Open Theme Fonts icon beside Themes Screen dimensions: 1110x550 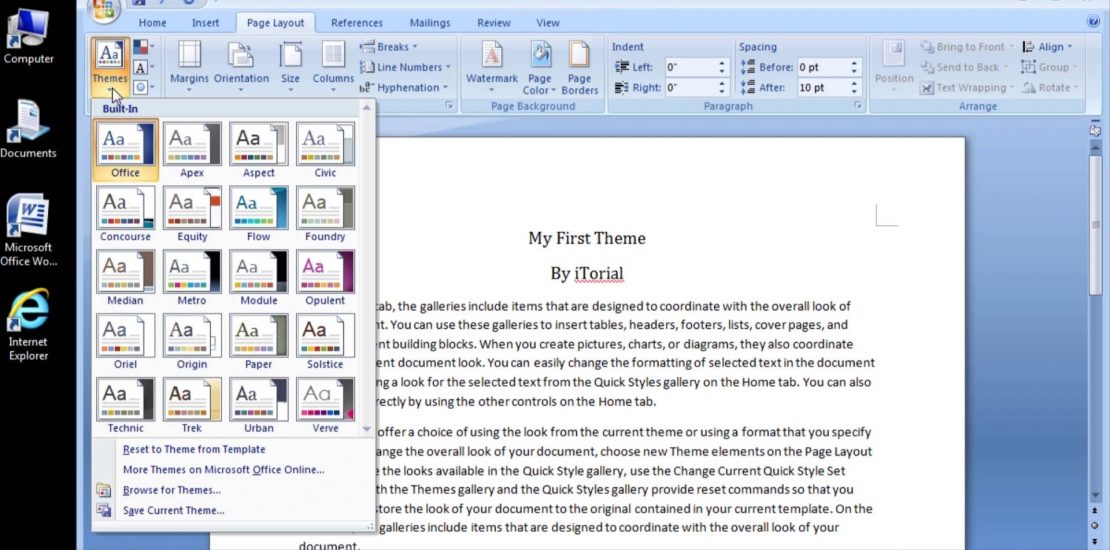pyautogui.click(x=144, y=67)
